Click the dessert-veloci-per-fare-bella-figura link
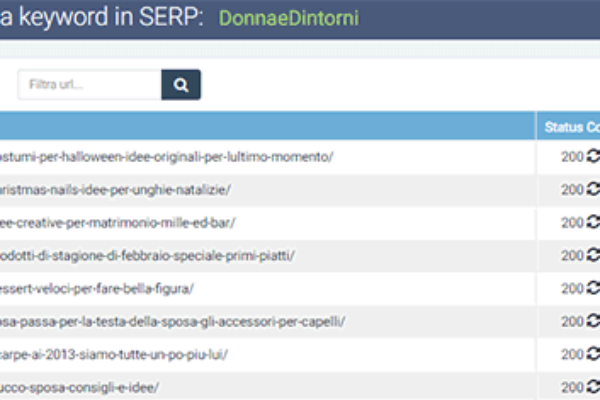 tap(97, 289)
